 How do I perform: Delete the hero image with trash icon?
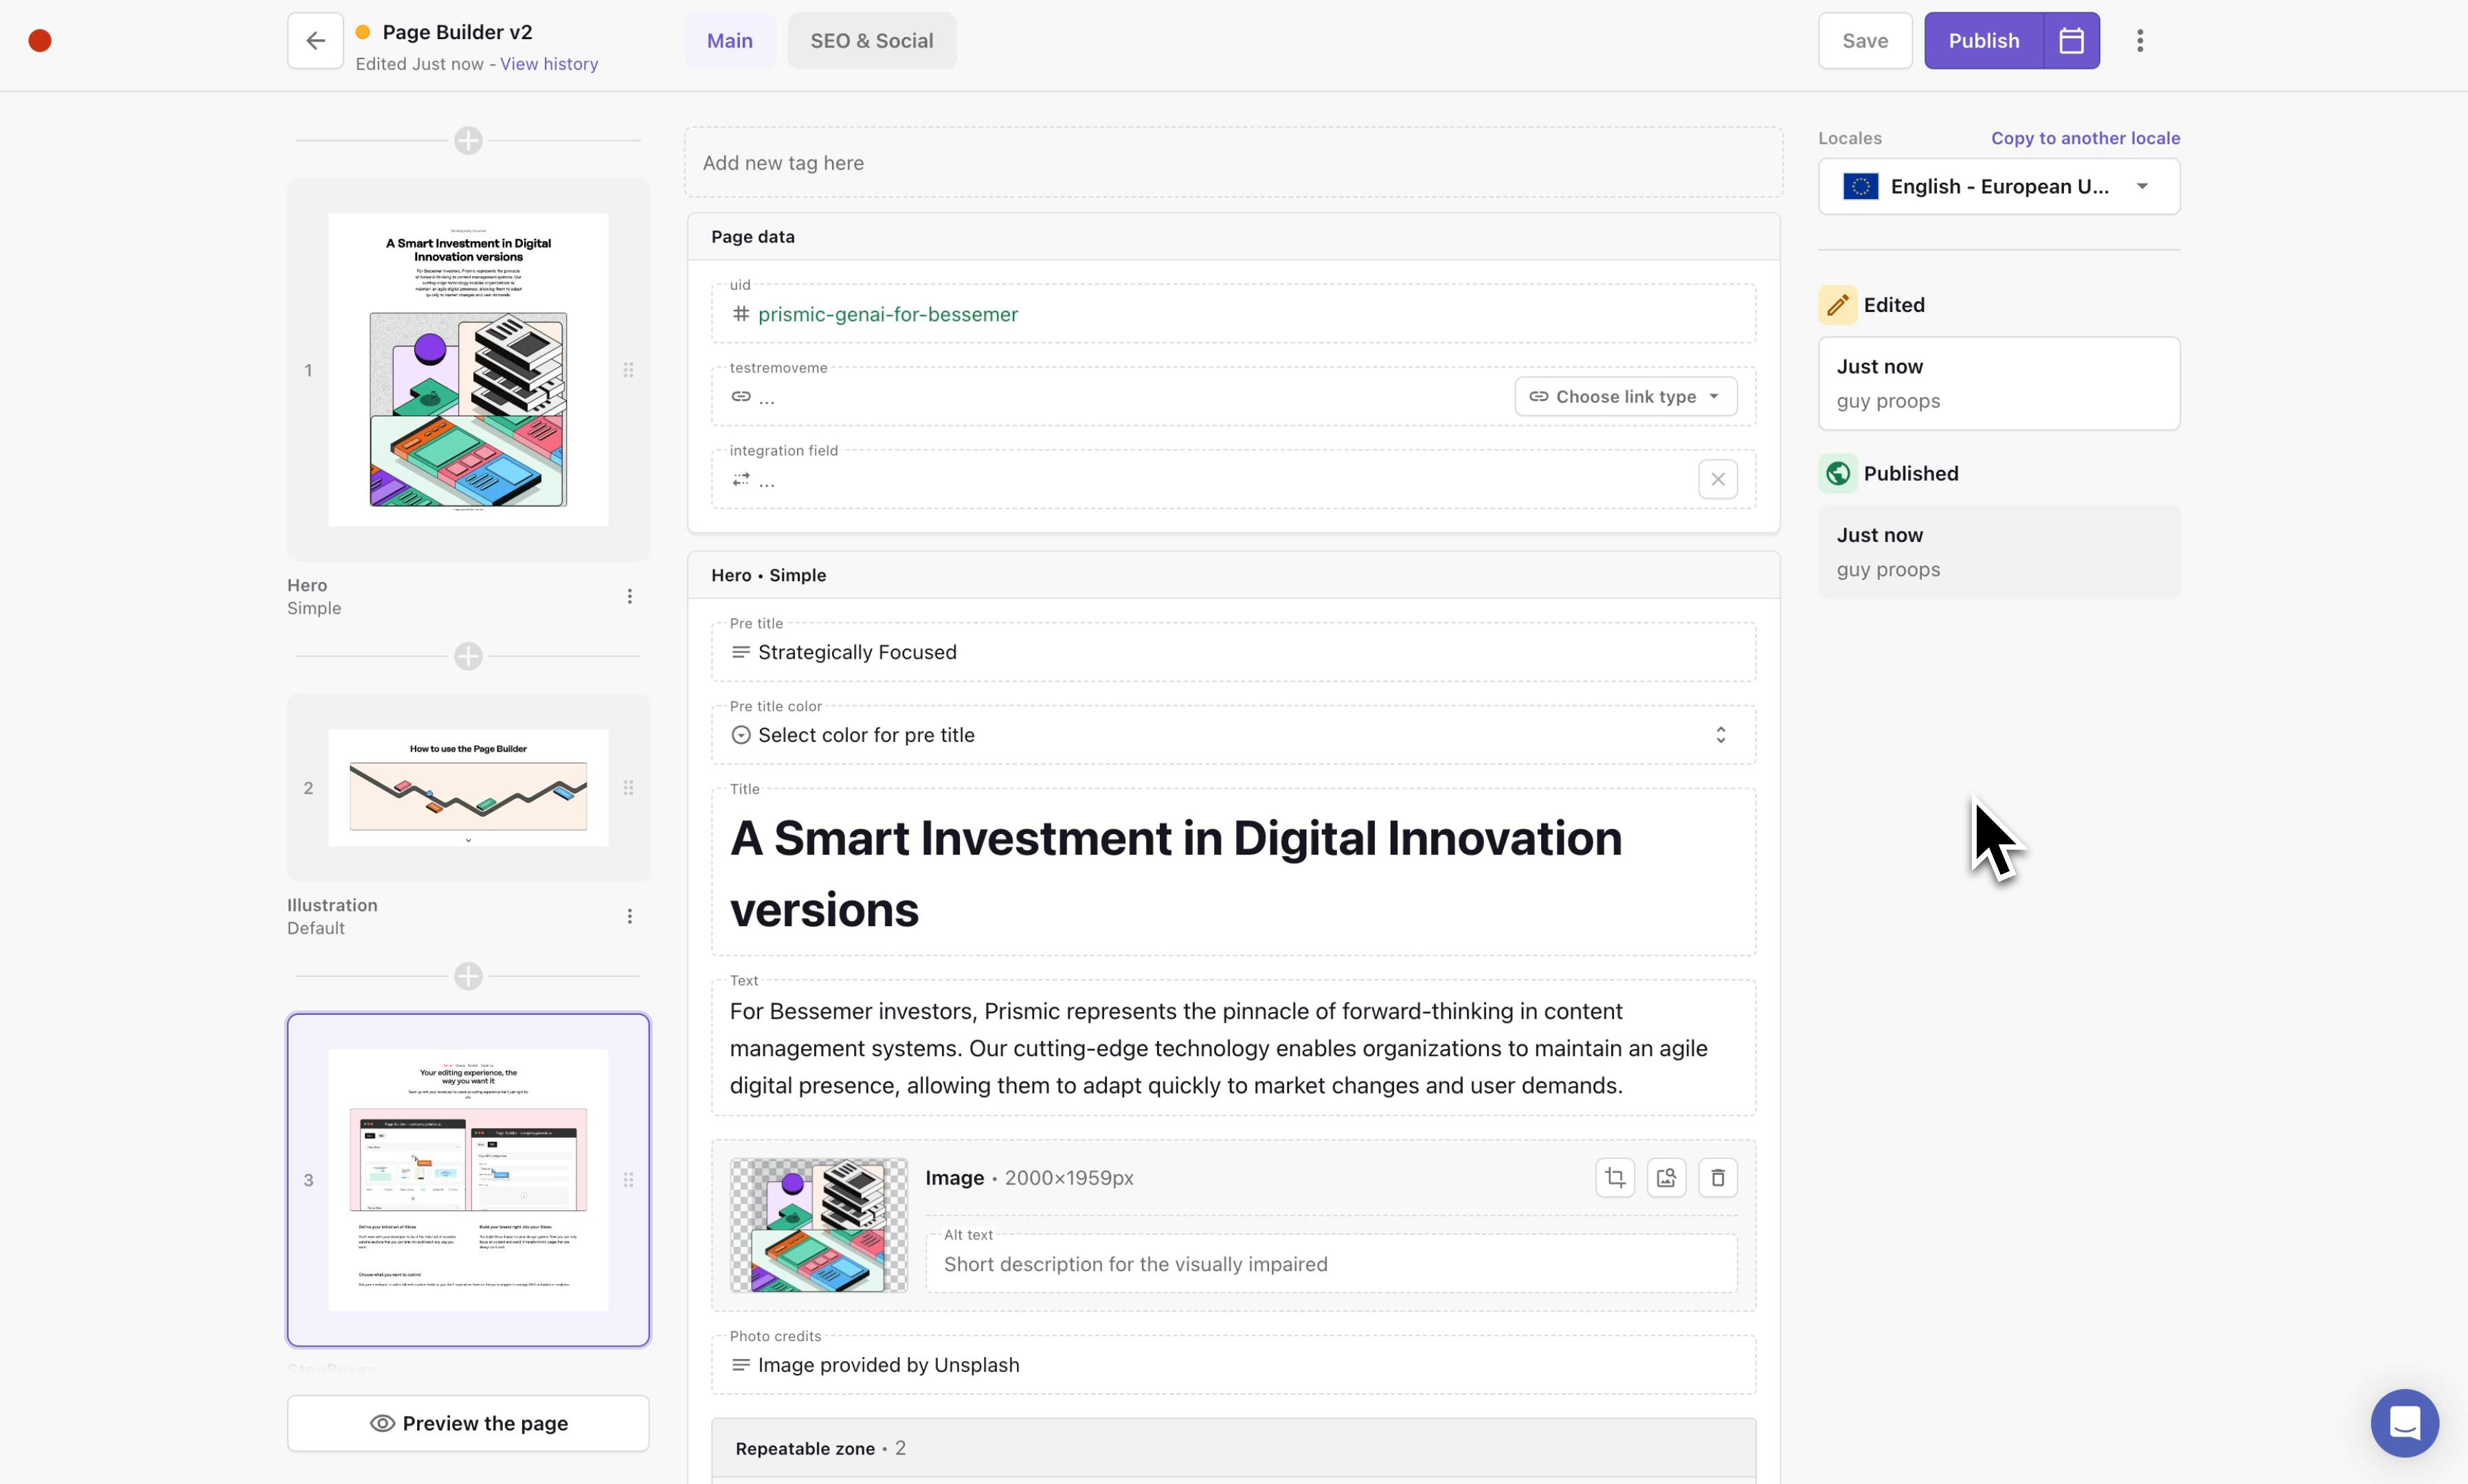1718,1178
